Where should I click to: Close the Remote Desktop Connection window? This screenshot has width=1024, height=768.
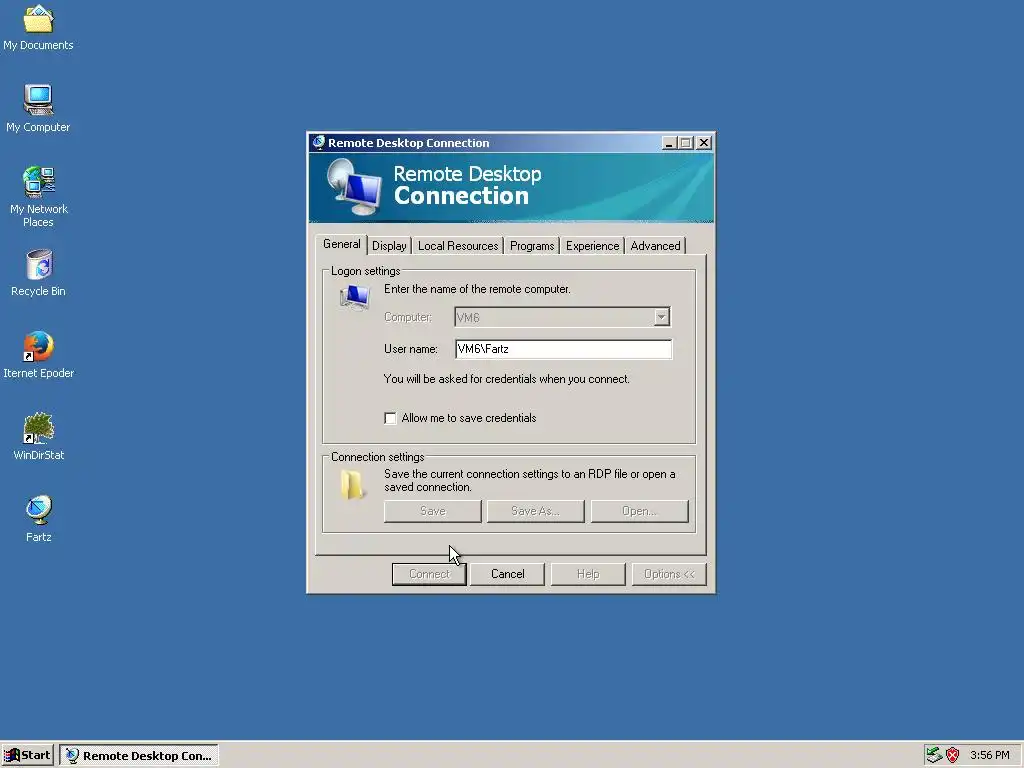coord(703,142)
